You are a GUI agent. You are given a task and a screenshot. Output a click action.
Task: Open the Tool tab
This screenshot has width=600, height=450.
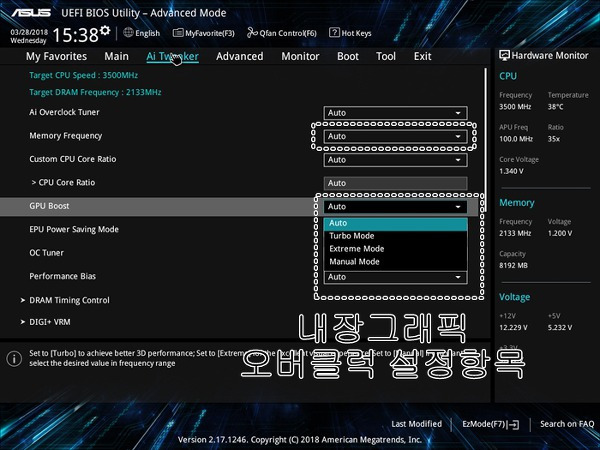386,56
